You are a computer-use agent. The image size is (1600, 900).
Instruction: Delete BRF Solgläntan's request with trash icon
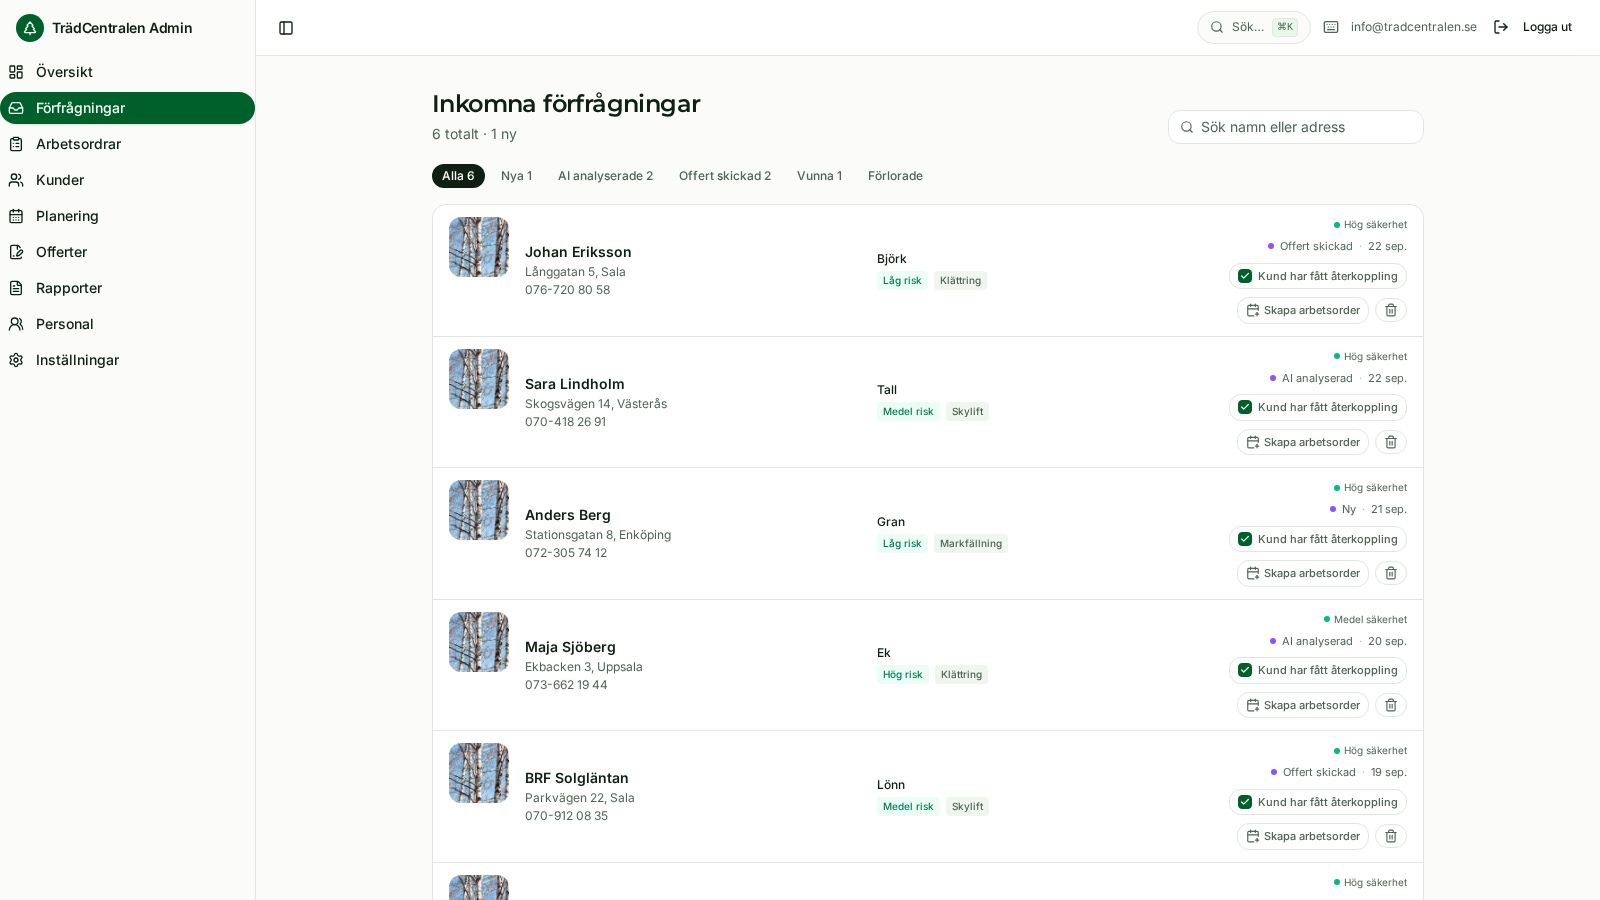pyautogui.click(x=1391, y=836)
